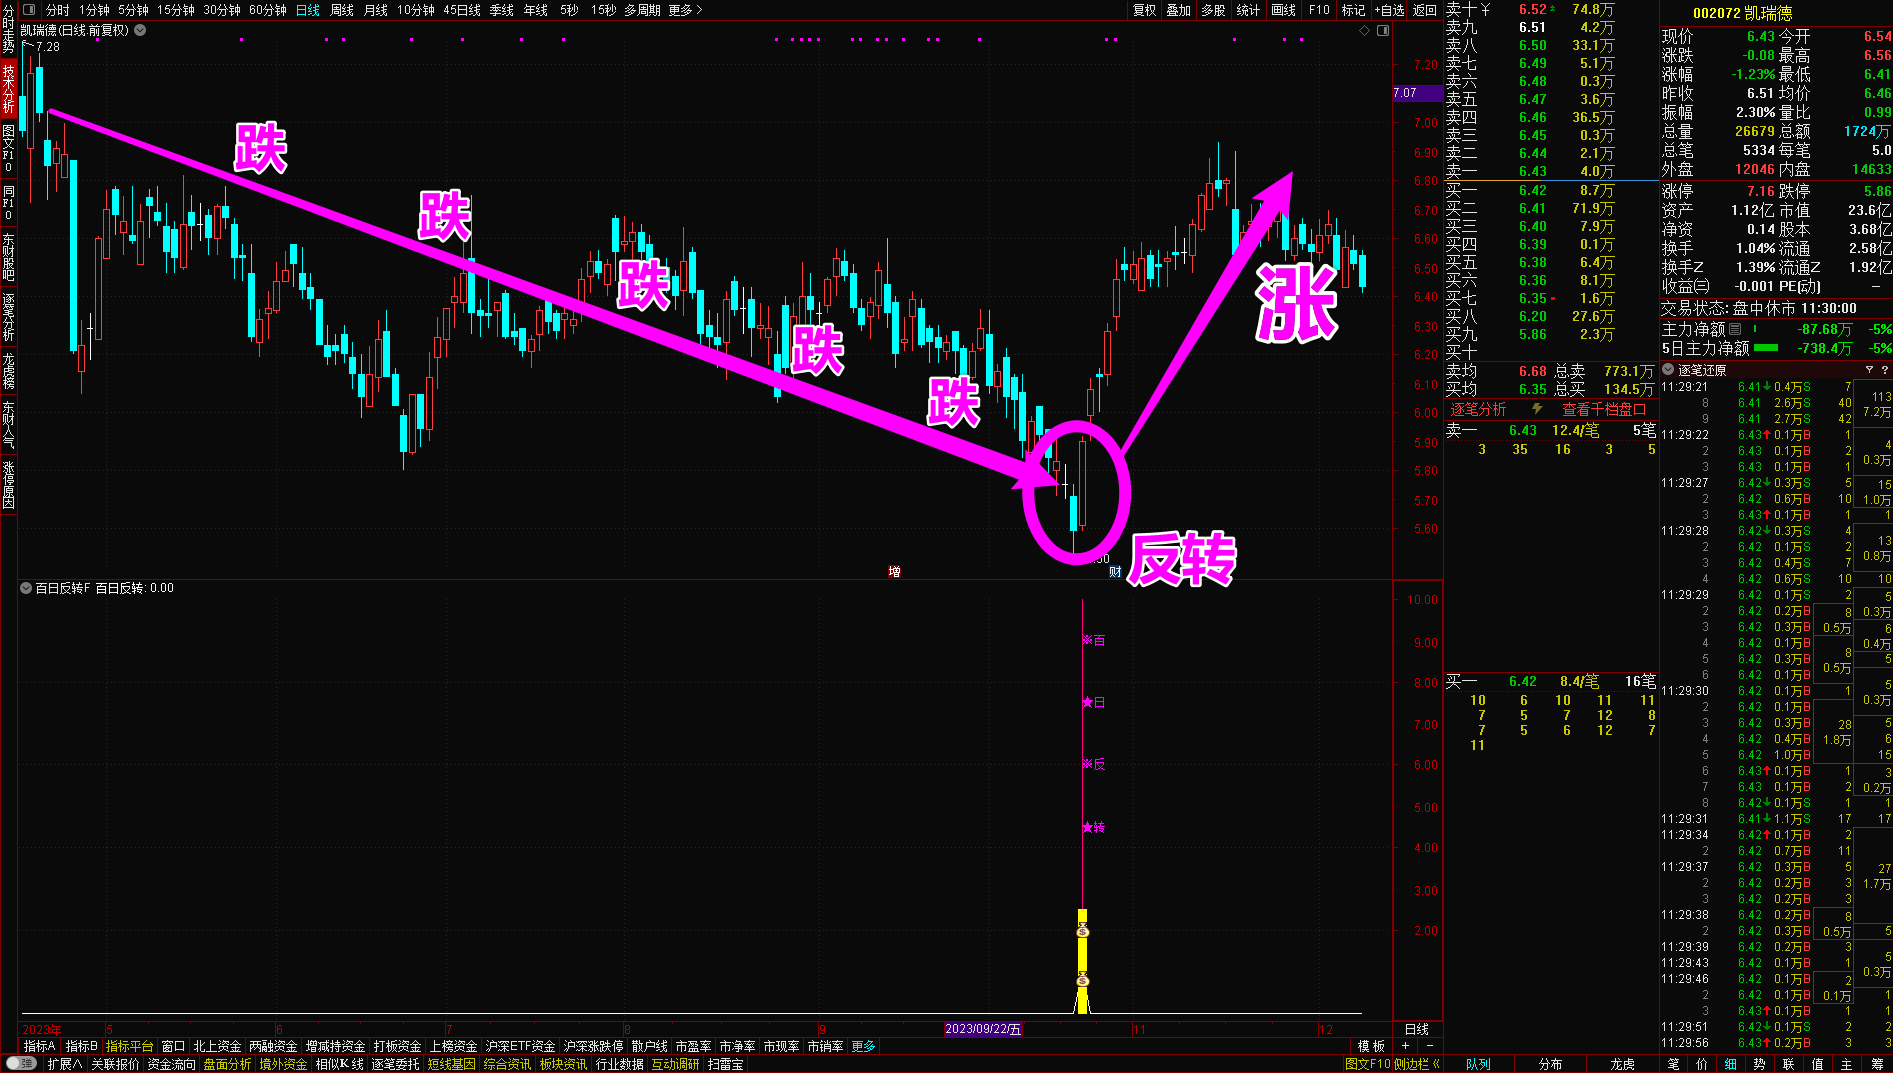The image size is (1893, 1073).
Task: Click the lightning icon next to 逐笔分析
Action: coord(1537,409)
